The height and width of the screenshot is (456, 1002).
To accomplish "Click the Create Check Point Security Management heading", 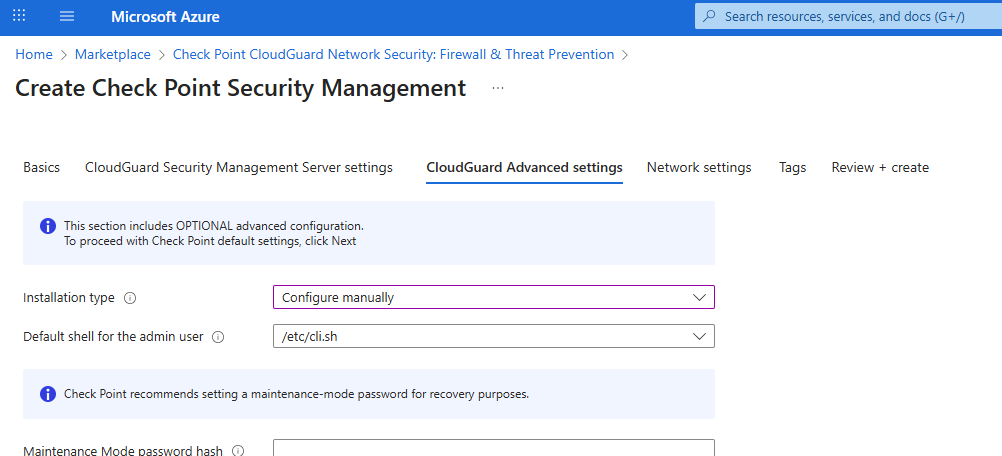I will coord(240,88).
